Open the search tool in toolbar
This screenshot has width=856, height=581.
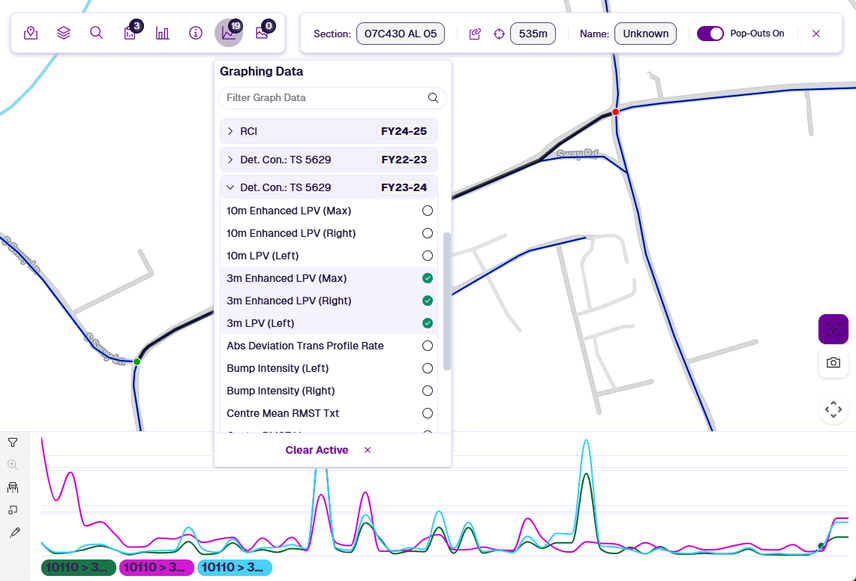[x=97, y=33]
